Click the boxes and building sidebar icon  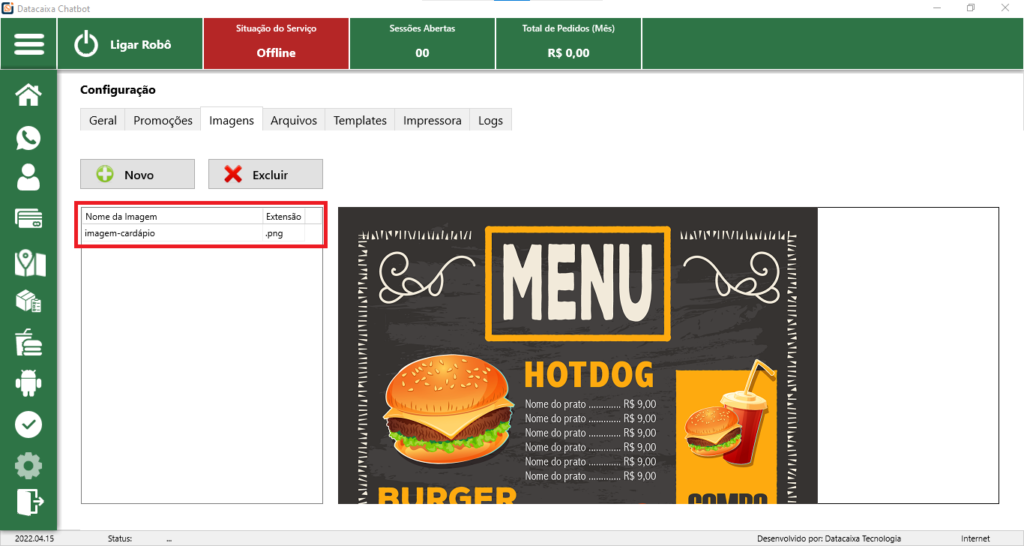(29, 301)
